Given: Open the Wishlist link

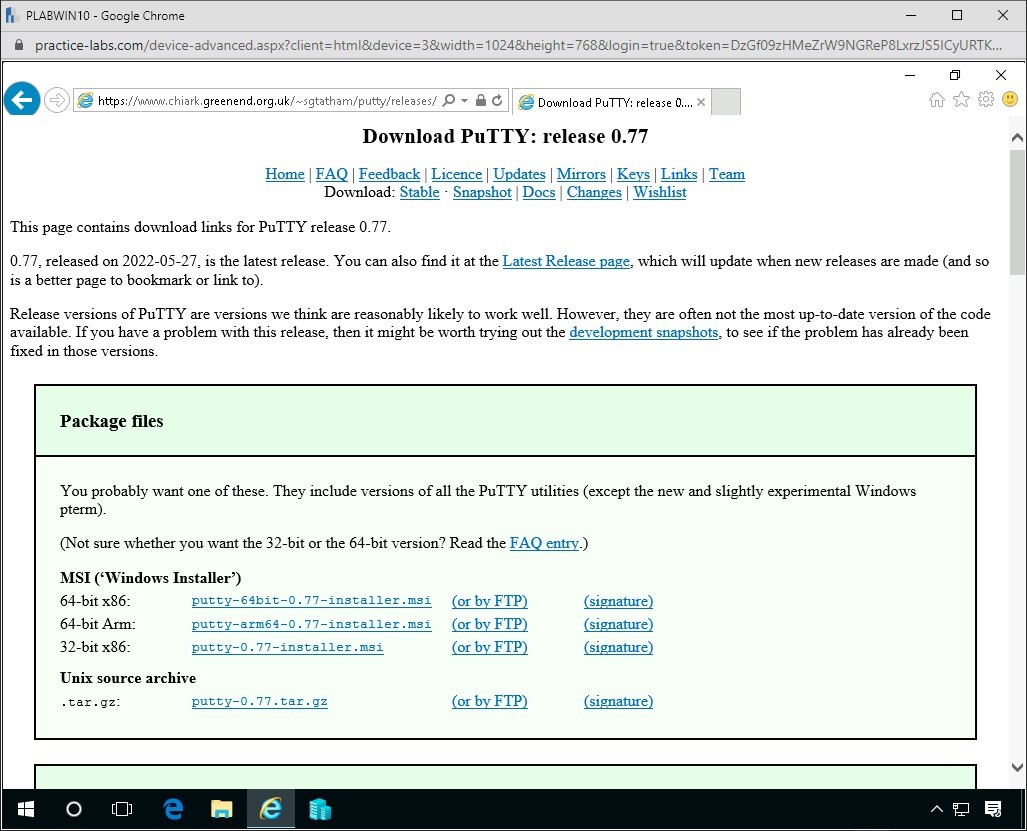Looking at the screenshot, I should 659,192.
